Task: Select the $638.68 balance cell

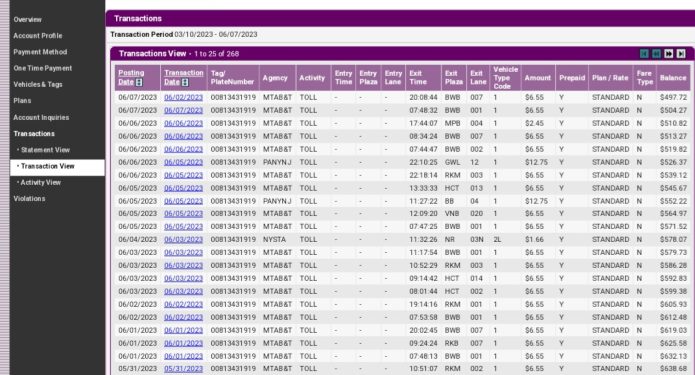Action: (x=673, y=369)
